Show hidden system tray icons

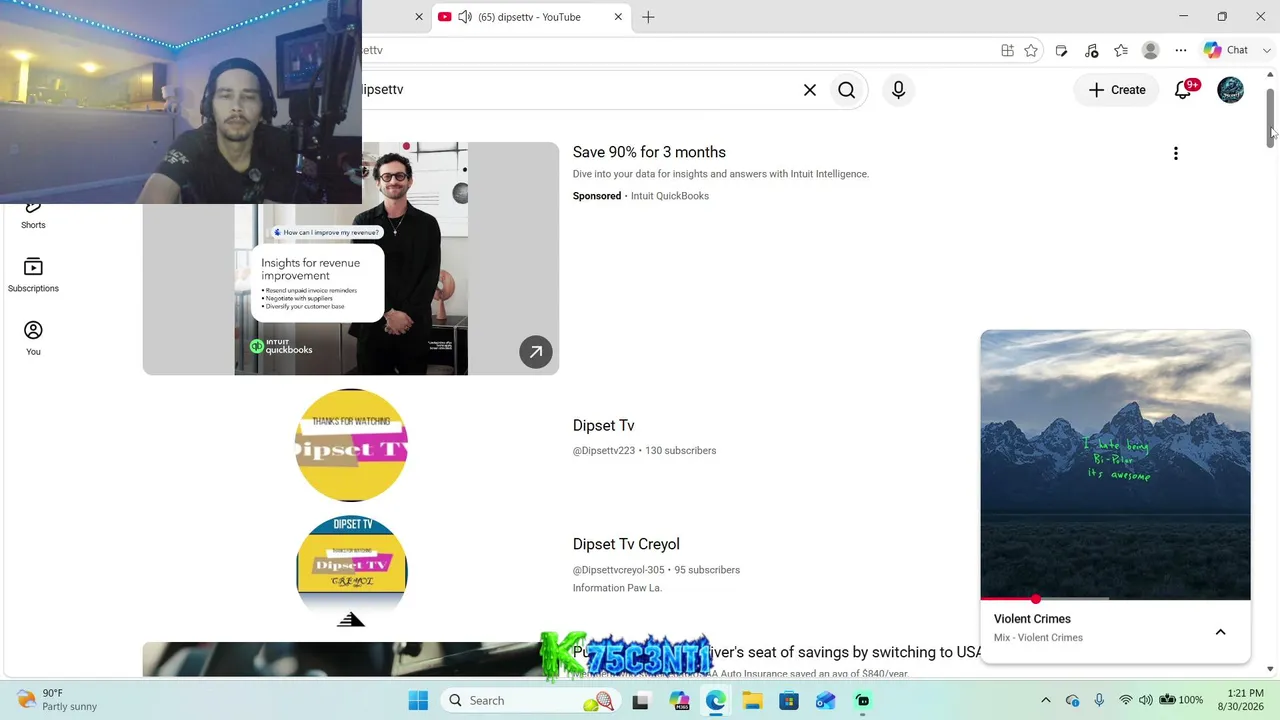1046,701
